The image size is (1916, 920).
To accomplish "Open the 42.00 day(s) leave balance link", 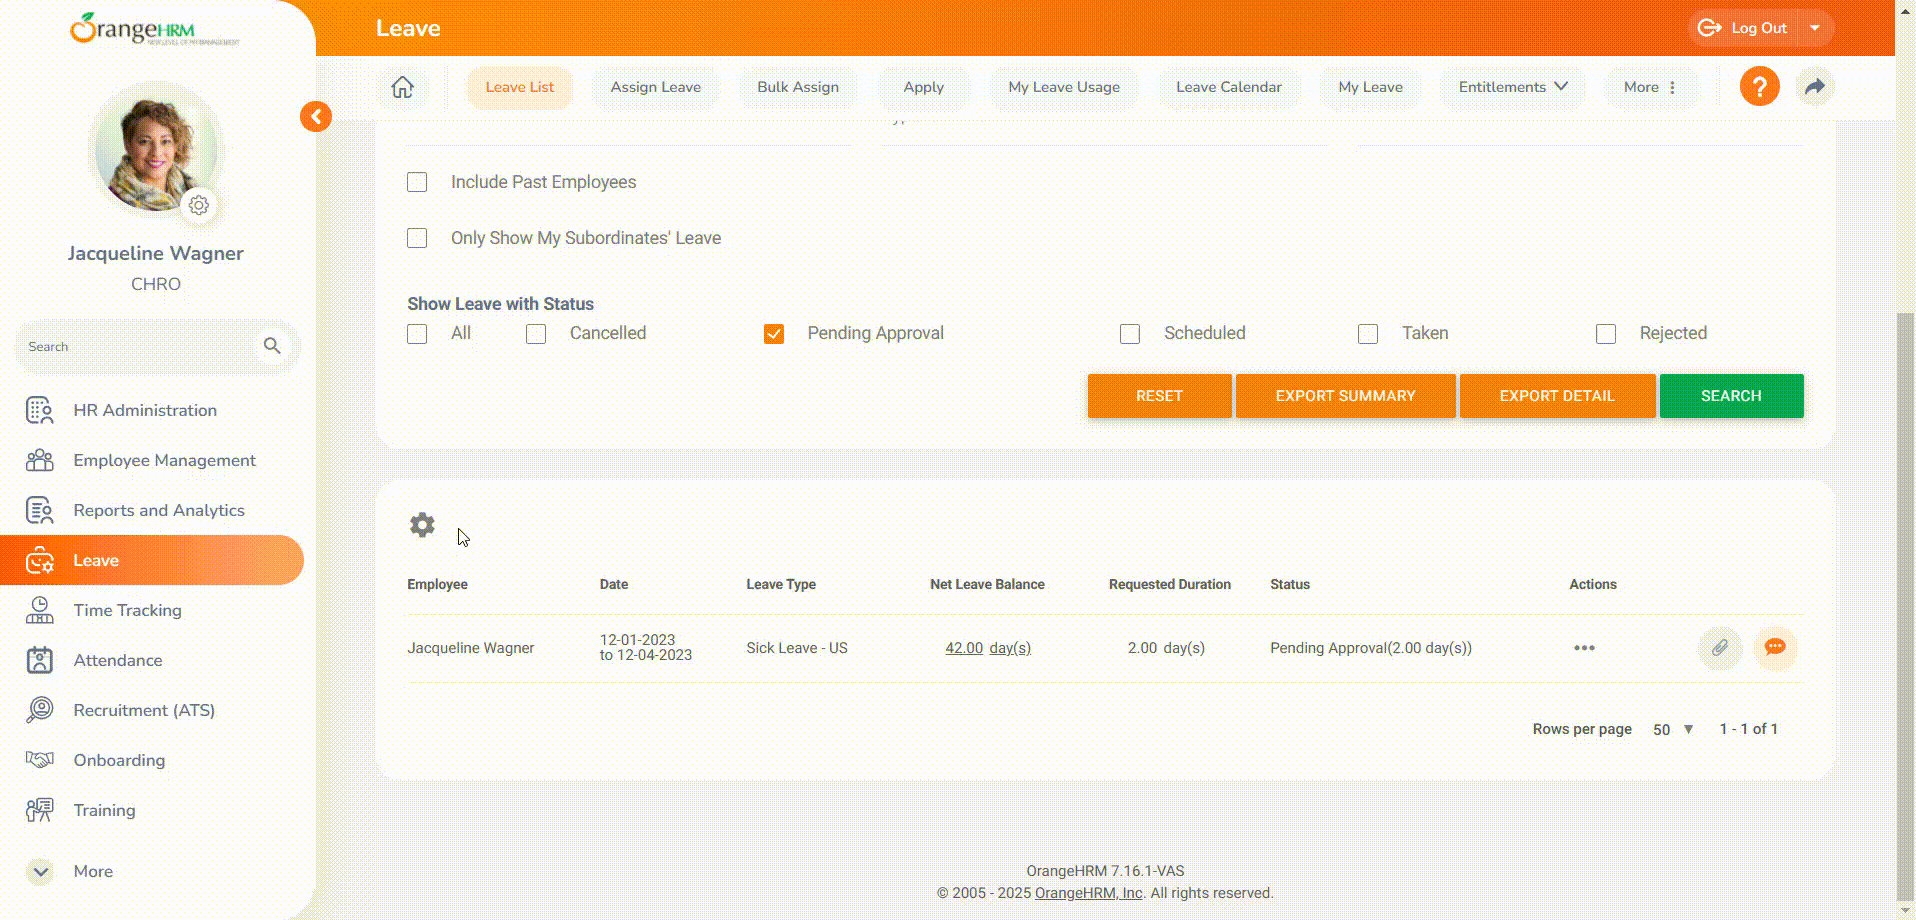I will pos(988,648).
